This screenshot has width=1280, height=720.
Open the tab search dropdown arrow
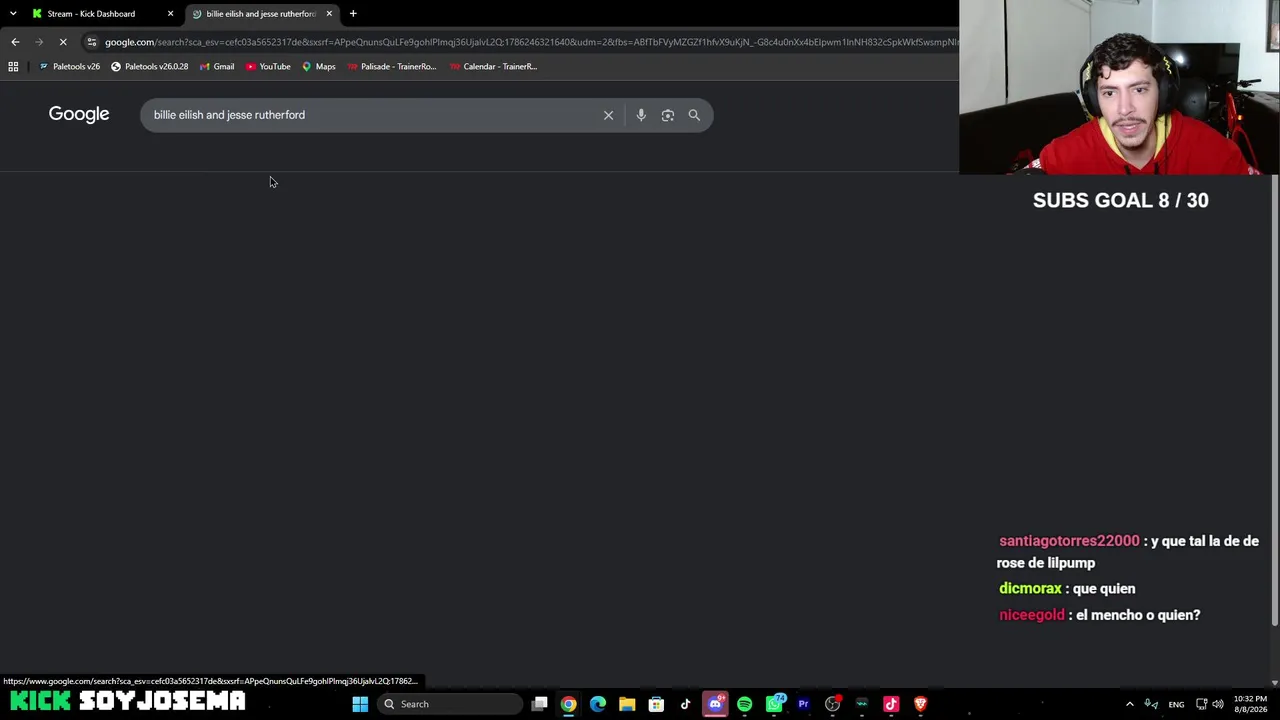pos(13,14)
